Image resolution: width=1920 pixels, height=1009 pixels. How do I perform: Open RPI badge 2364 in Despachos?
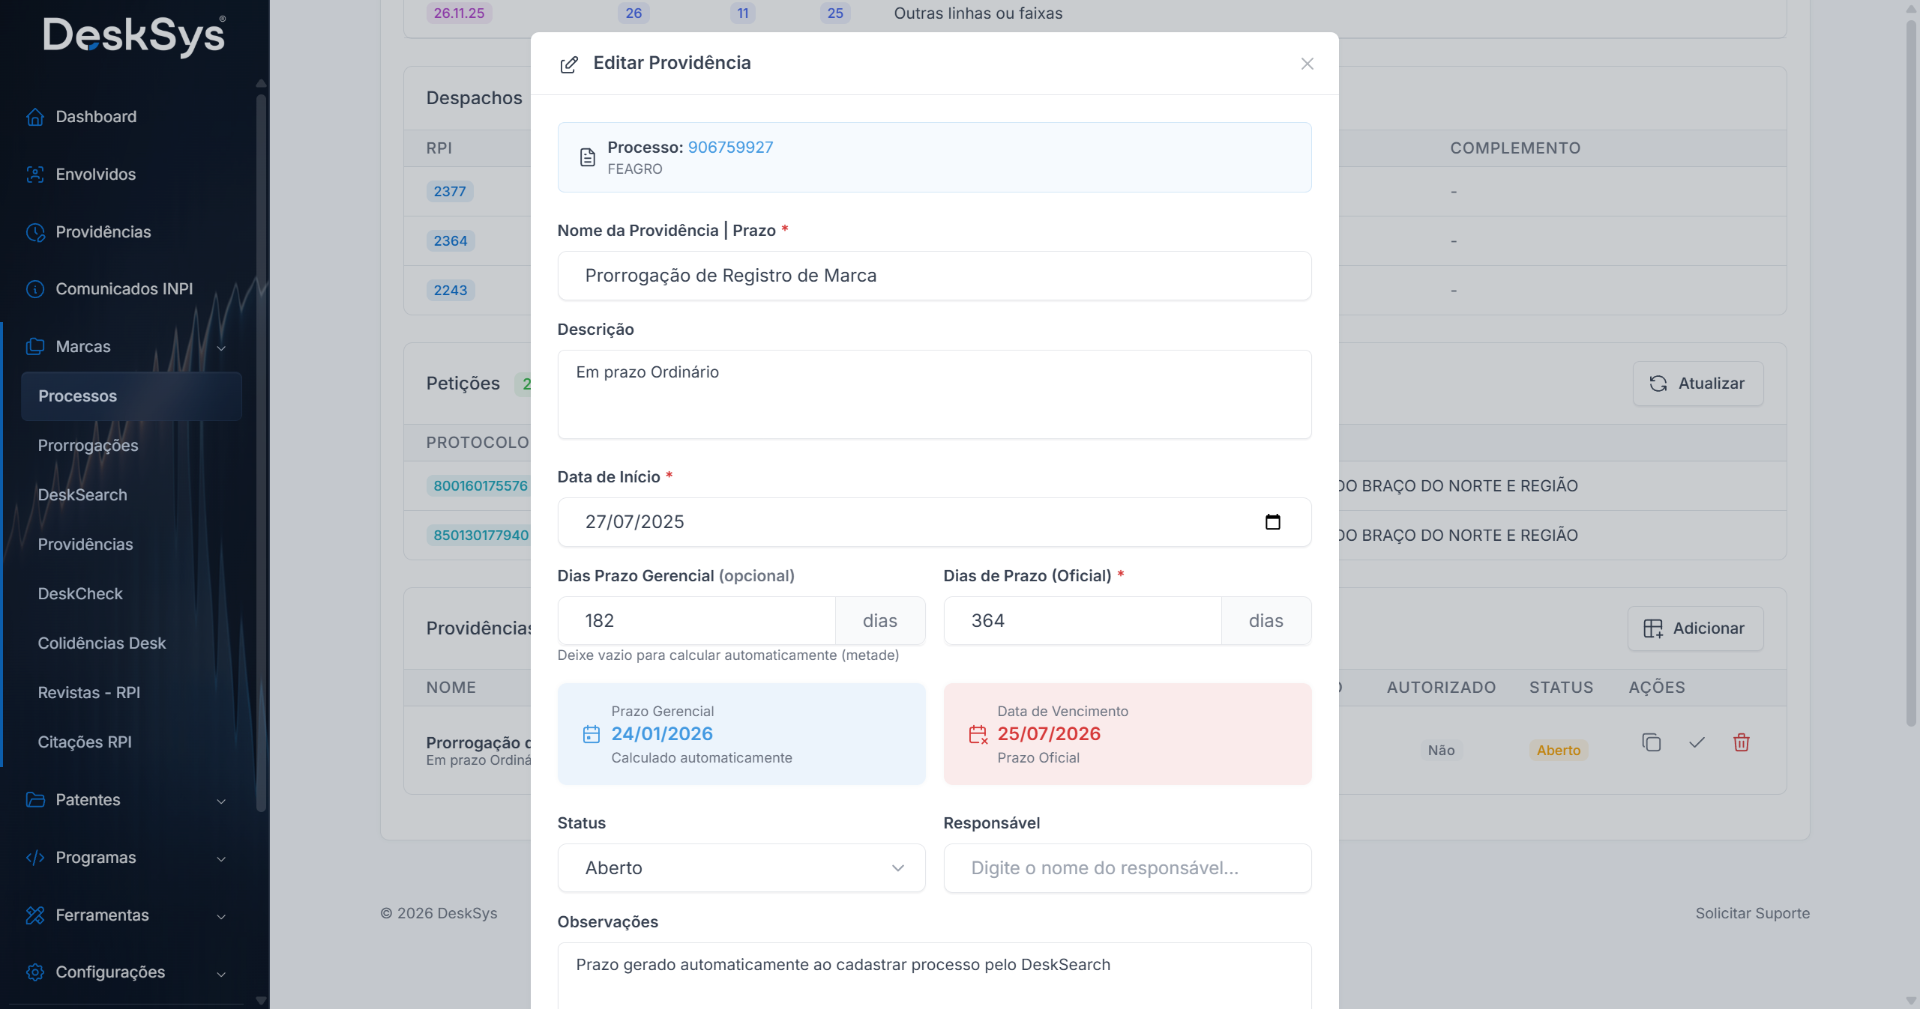[450, 241]
